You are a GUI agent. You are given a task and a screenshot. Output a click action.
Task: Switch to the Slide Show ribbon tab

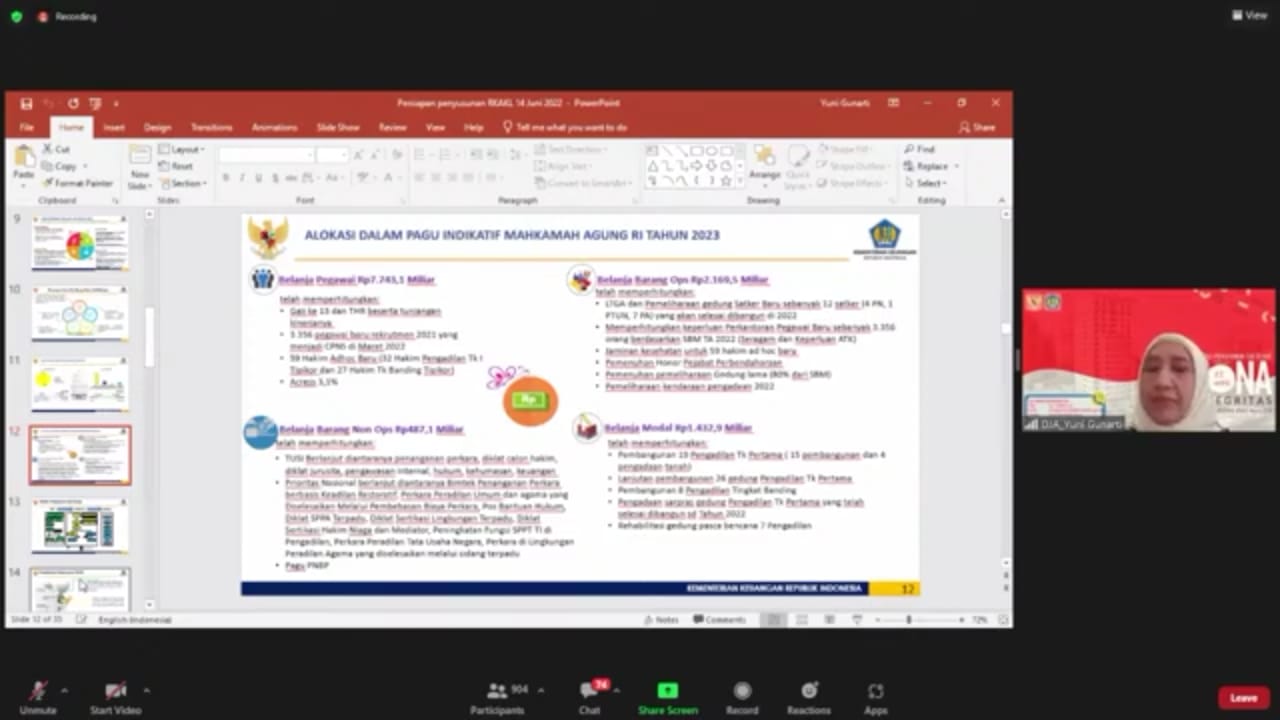(x=338, y=128)
